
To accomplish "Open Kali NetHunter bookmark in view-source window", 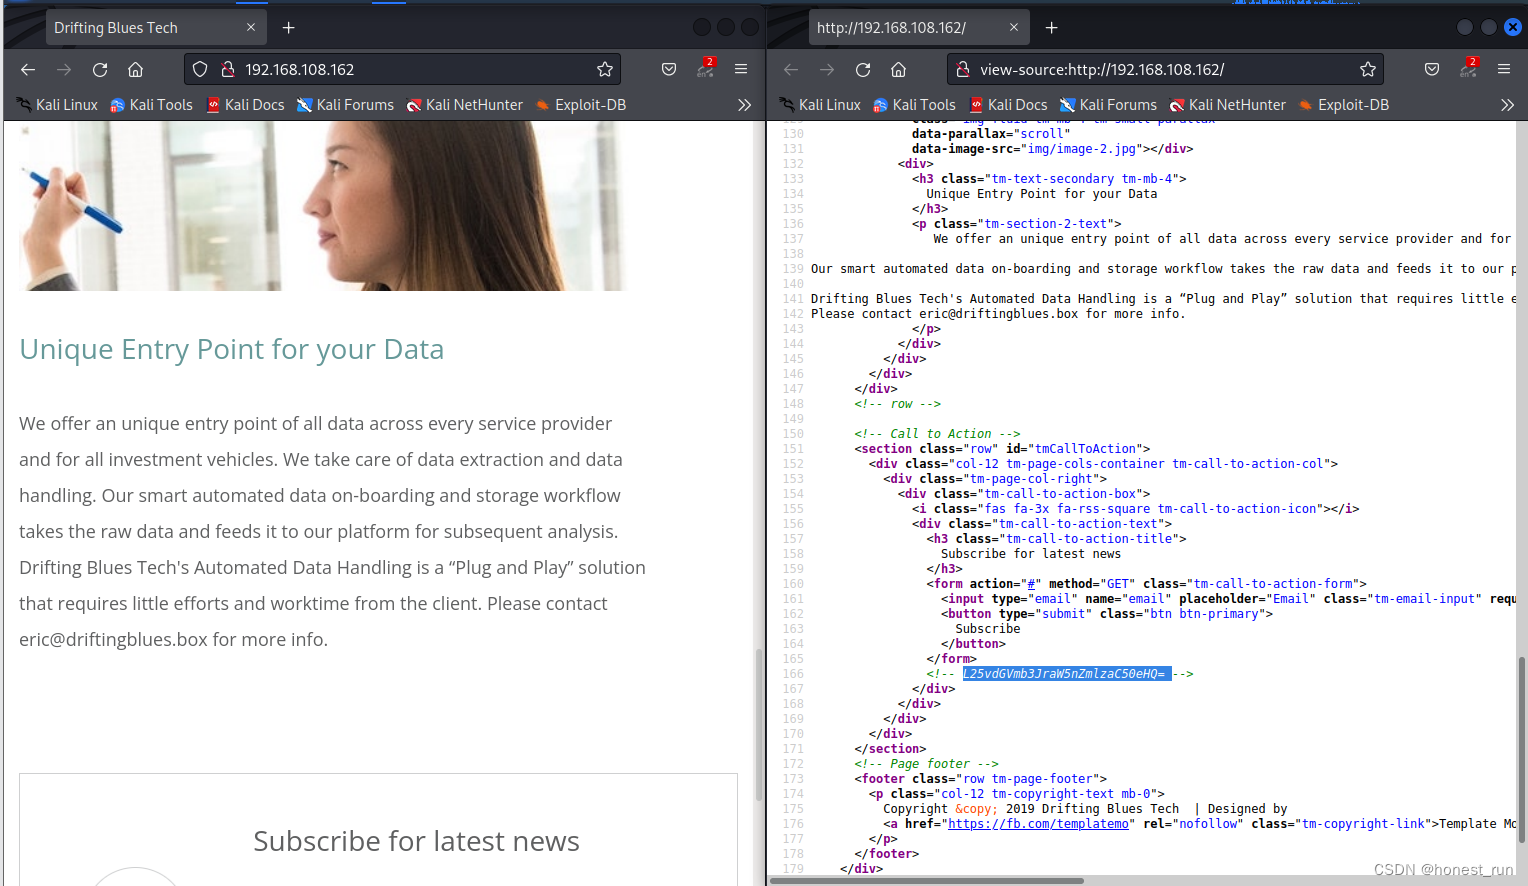I will click(1227, 105).
